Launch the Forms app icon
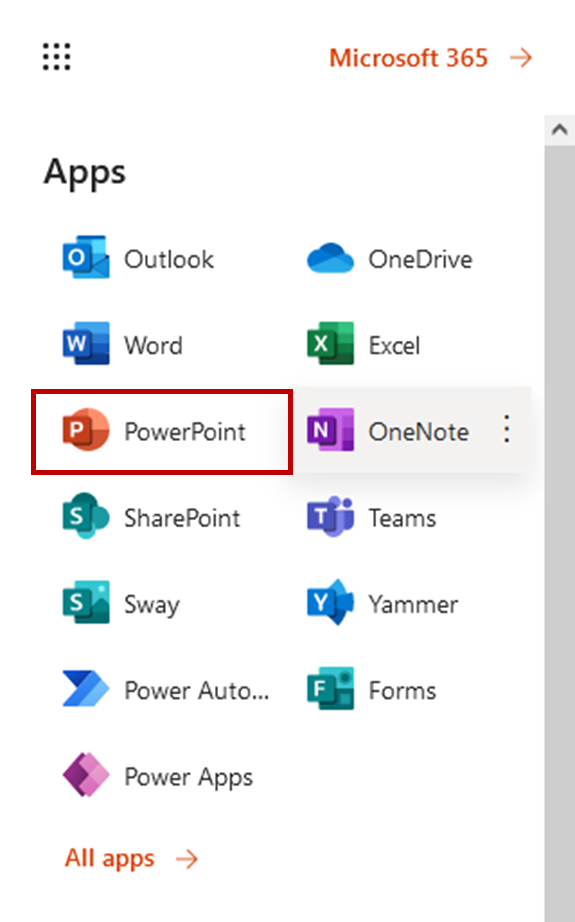Screen dimensions: 575x922 pyautogui.click(x=330, y=689)
